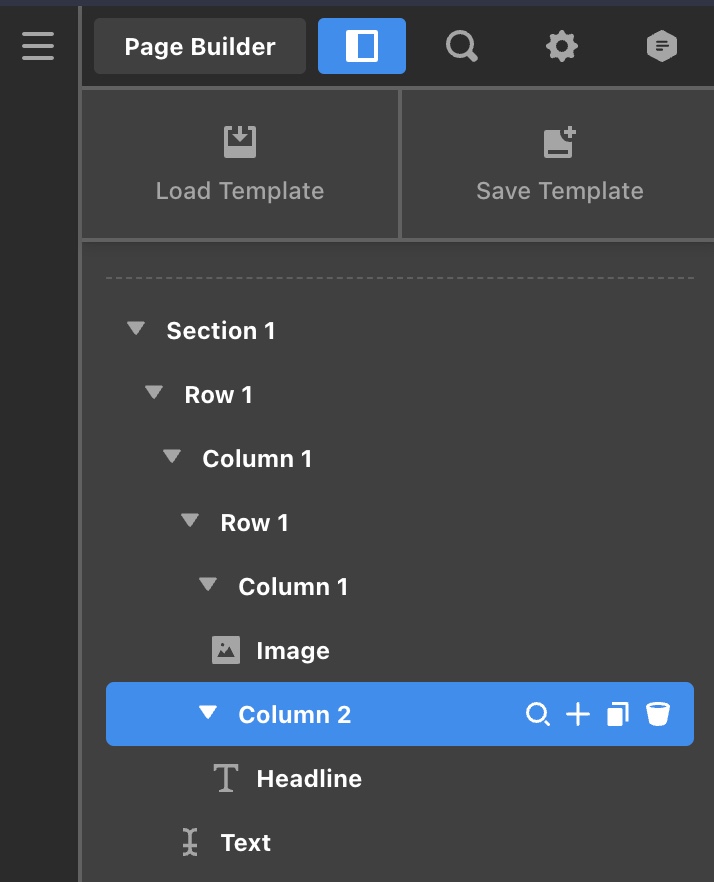This screenshot has width=714, height=882.
Task: Open the hamburger menu
Action: 38,46
